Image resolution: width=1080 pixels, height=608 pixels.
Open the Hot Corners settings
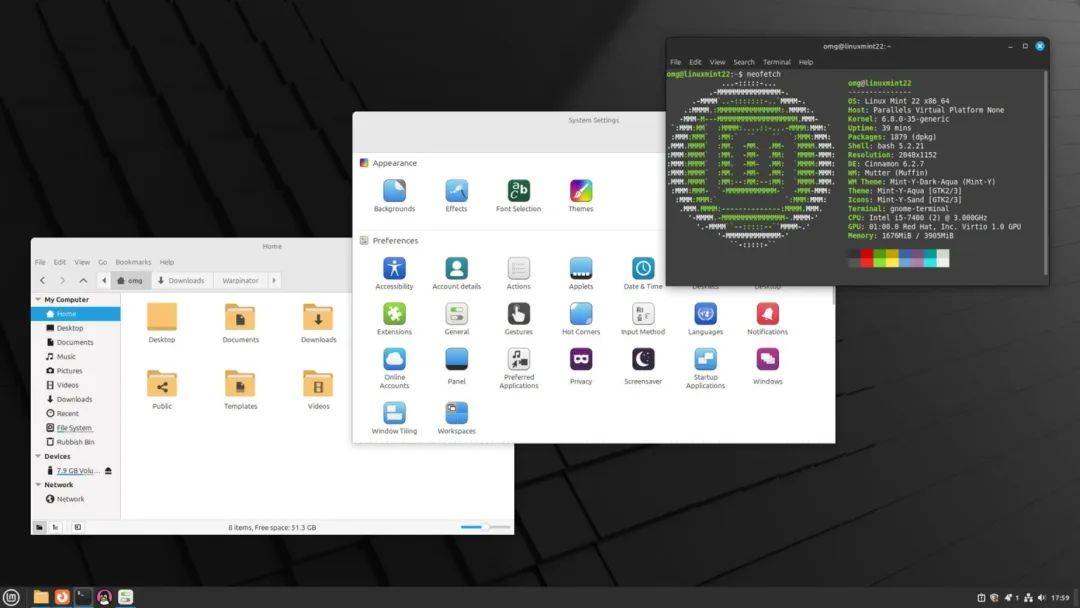(x=581, y=314)
